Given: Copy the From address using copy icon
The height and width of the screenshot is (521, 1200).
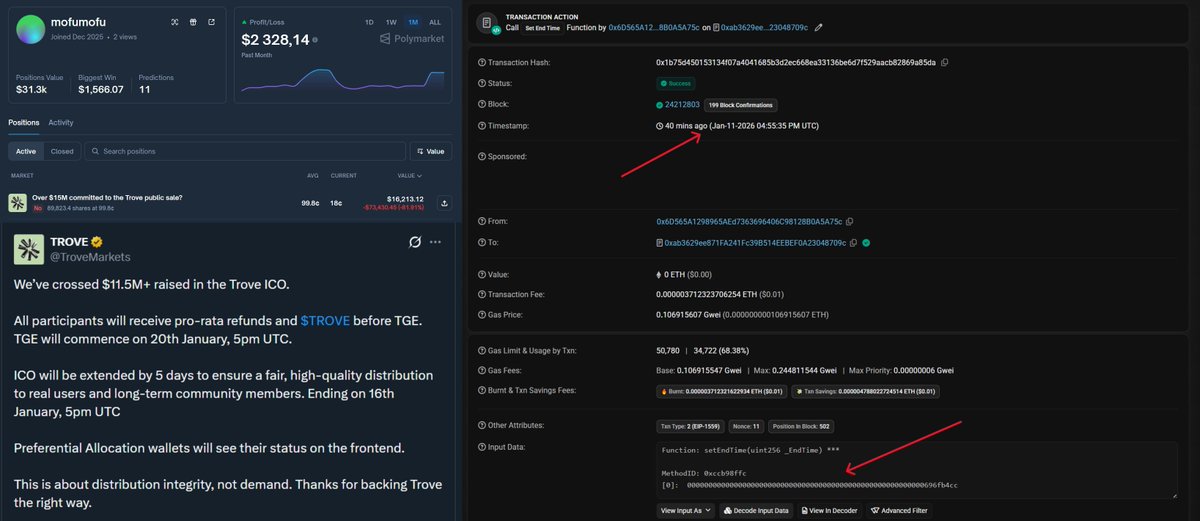Looking at the screenshot, I should click(850, 221).
